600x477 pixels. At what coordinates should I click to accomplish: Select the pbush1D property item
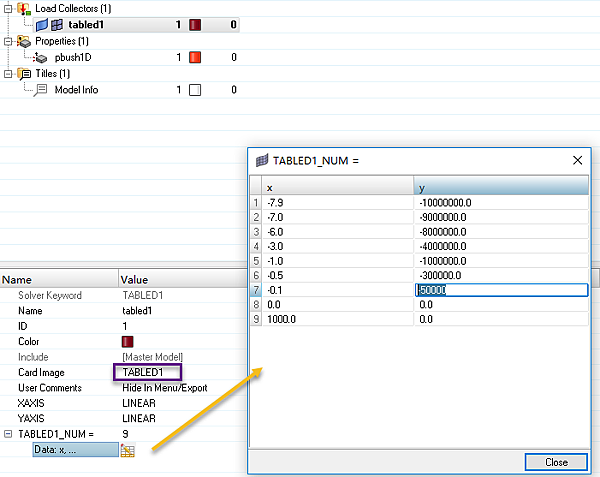73,57
